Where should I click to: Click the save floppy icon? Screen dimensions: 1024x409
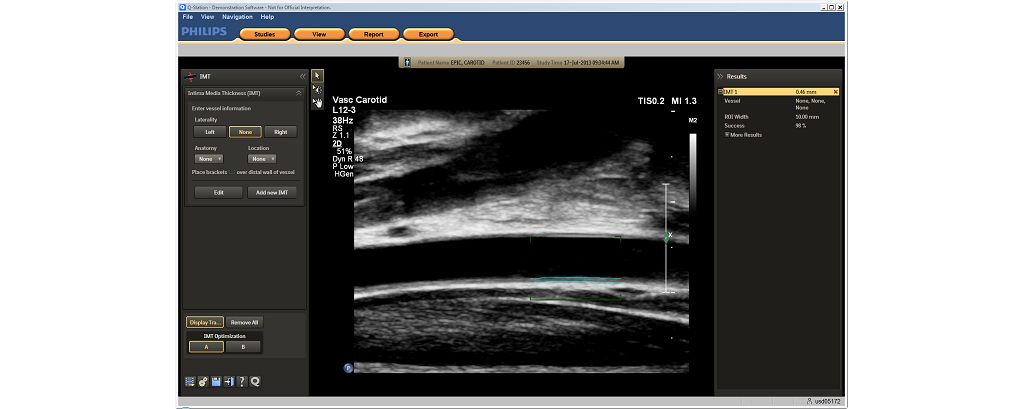pyautogui.click(x=216, y=382)
